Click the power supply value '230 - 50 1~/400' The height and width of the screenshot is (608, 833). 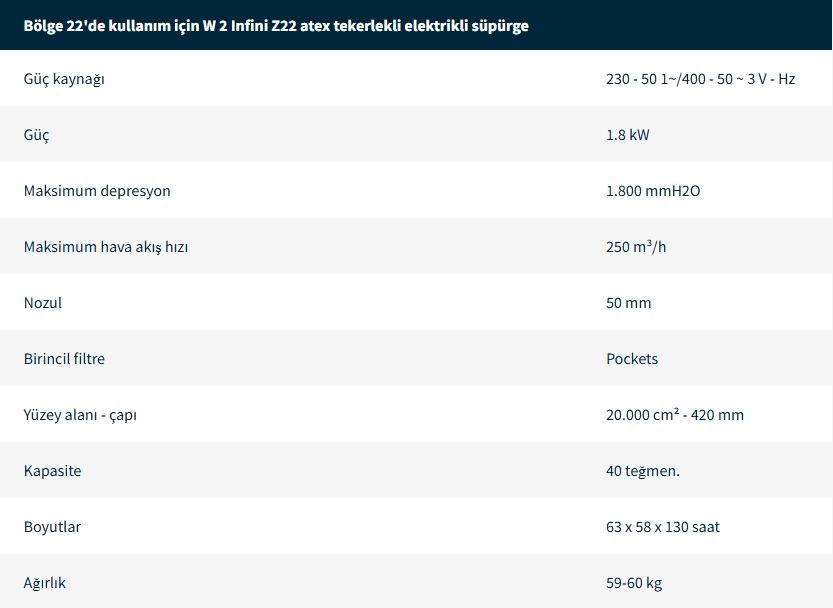[x=700, y=78]
